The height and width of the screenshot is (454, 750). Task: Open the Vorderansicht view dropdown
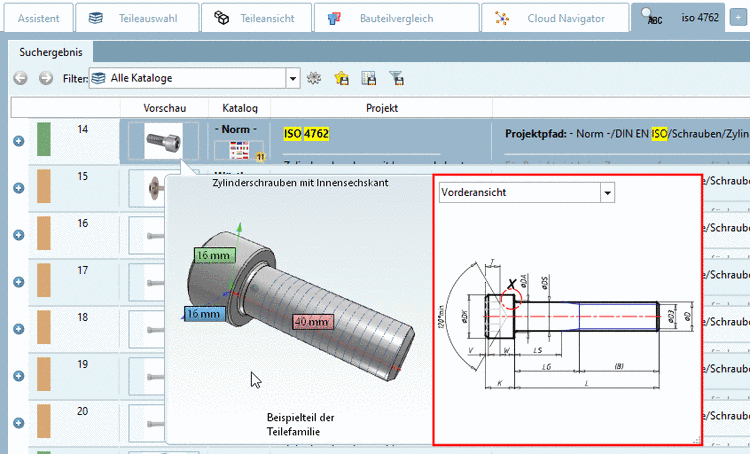point(607,193)
